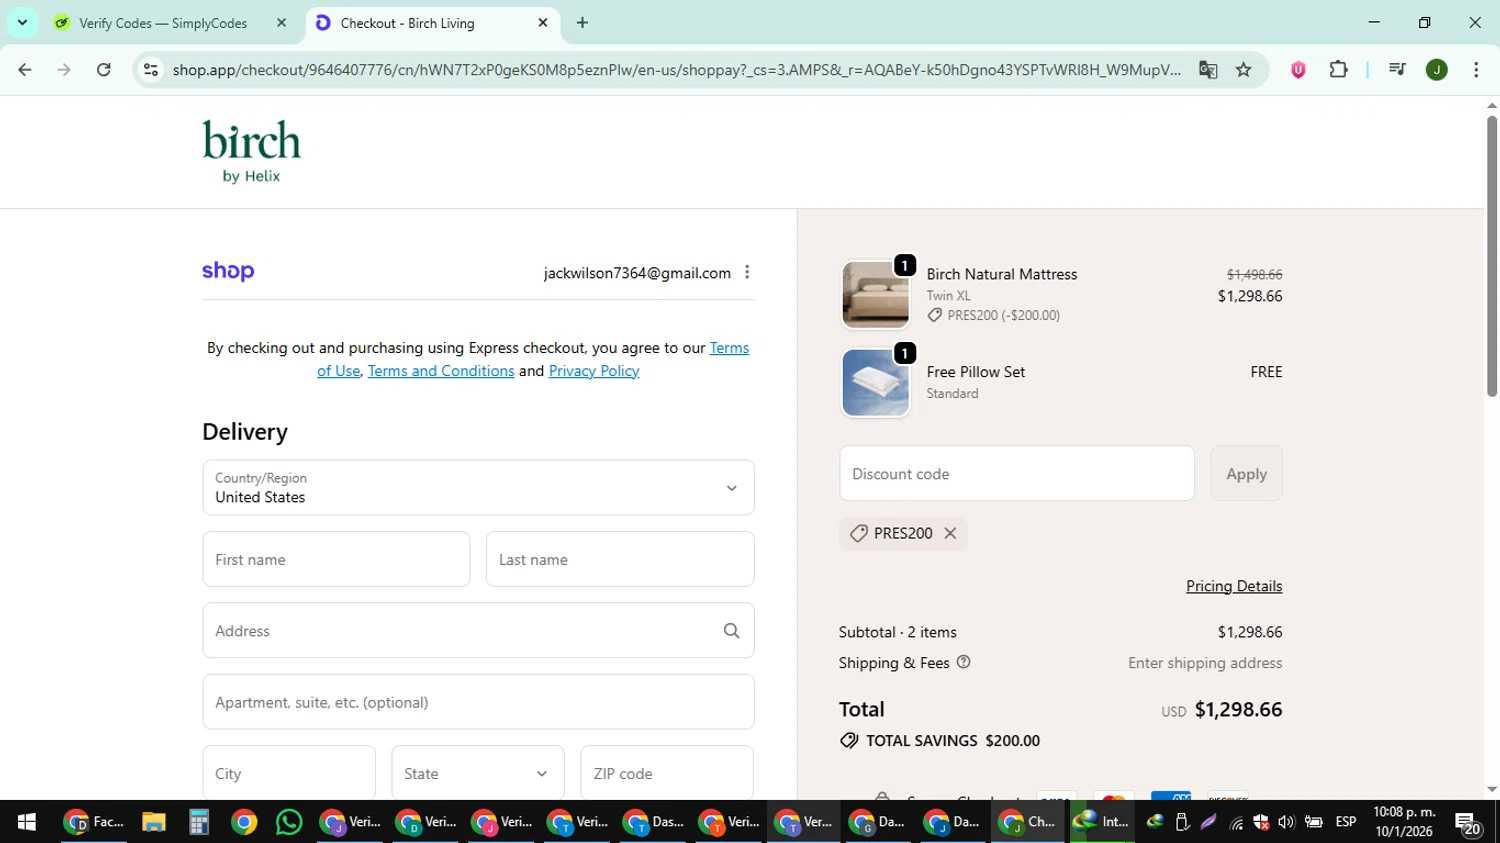Open the Windows Start menu
This screenshot has height=843, width=1500.
click(26, 822)
